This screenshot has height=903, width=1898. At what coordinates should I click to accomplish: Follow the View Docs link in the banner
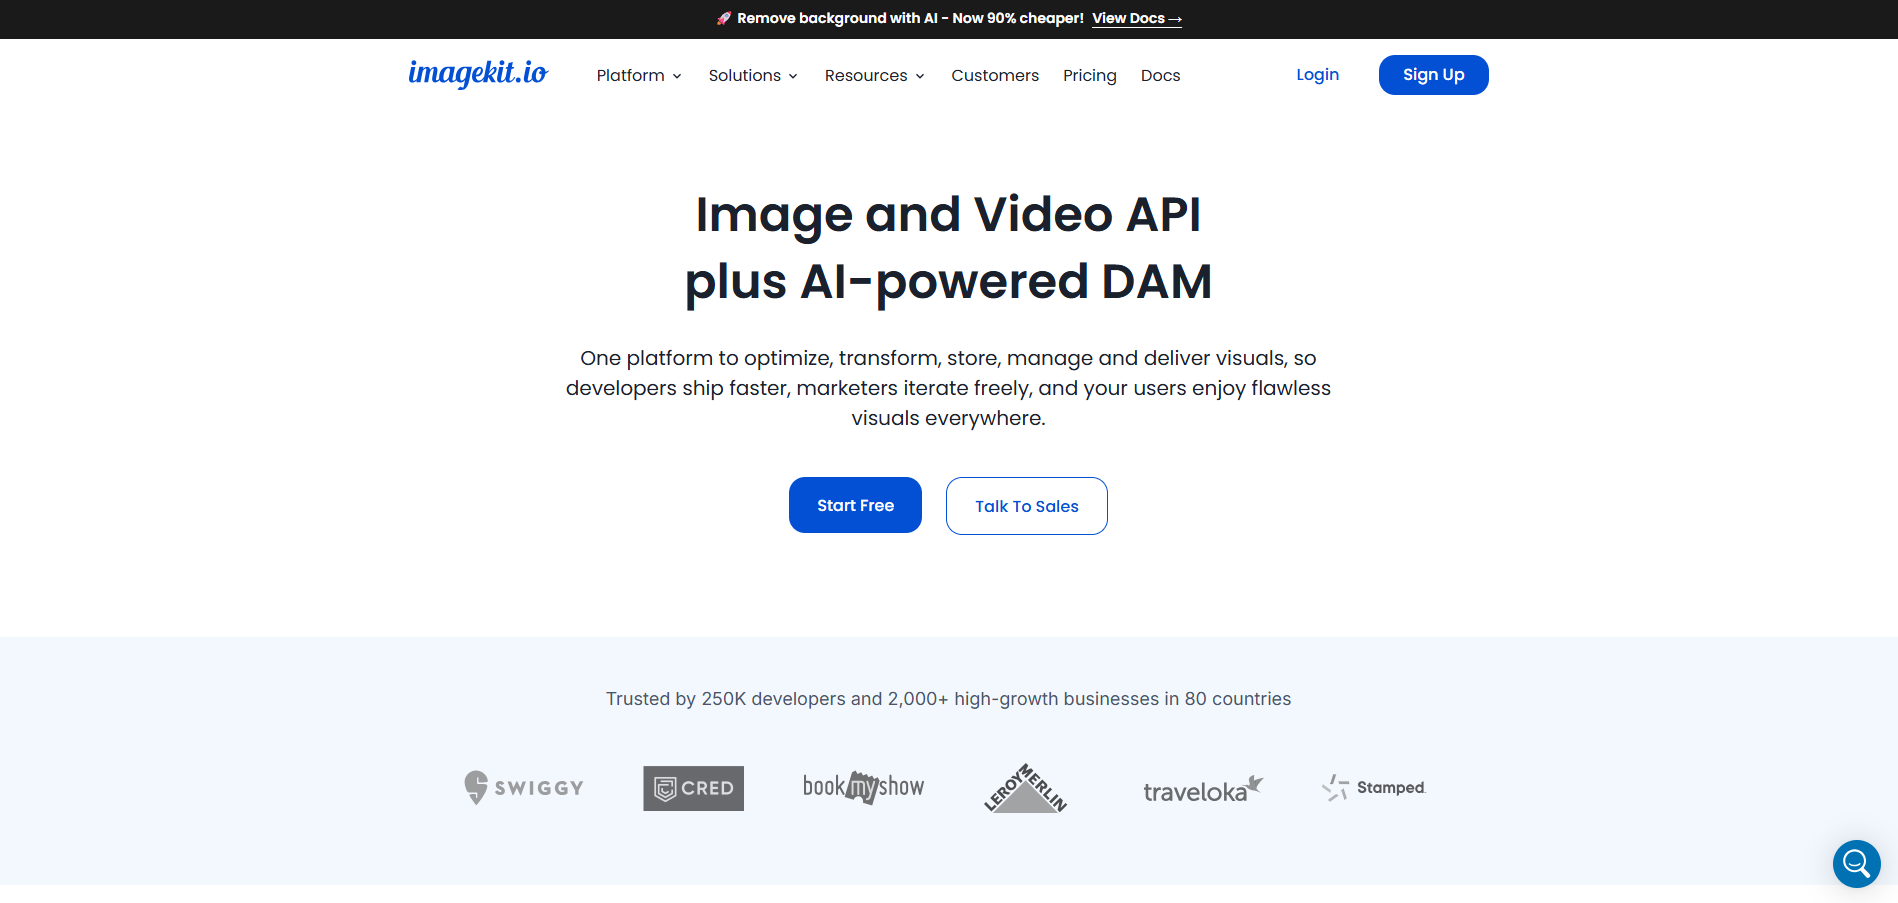tap(1136, 18)
